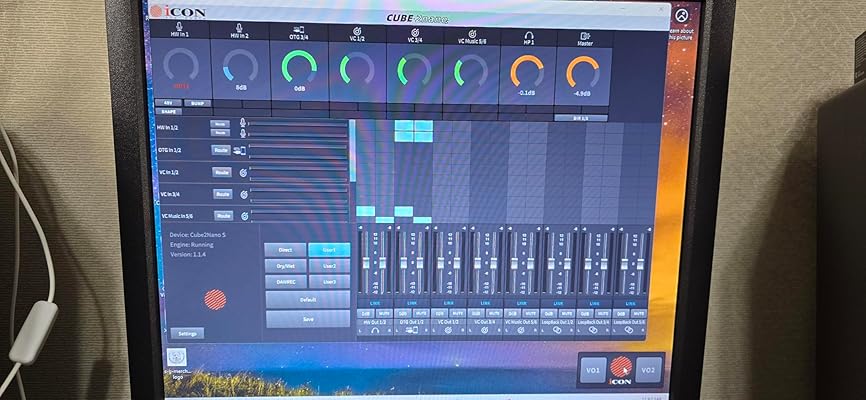
Task: Open the Settings button
Action: [x=187, y=333]
